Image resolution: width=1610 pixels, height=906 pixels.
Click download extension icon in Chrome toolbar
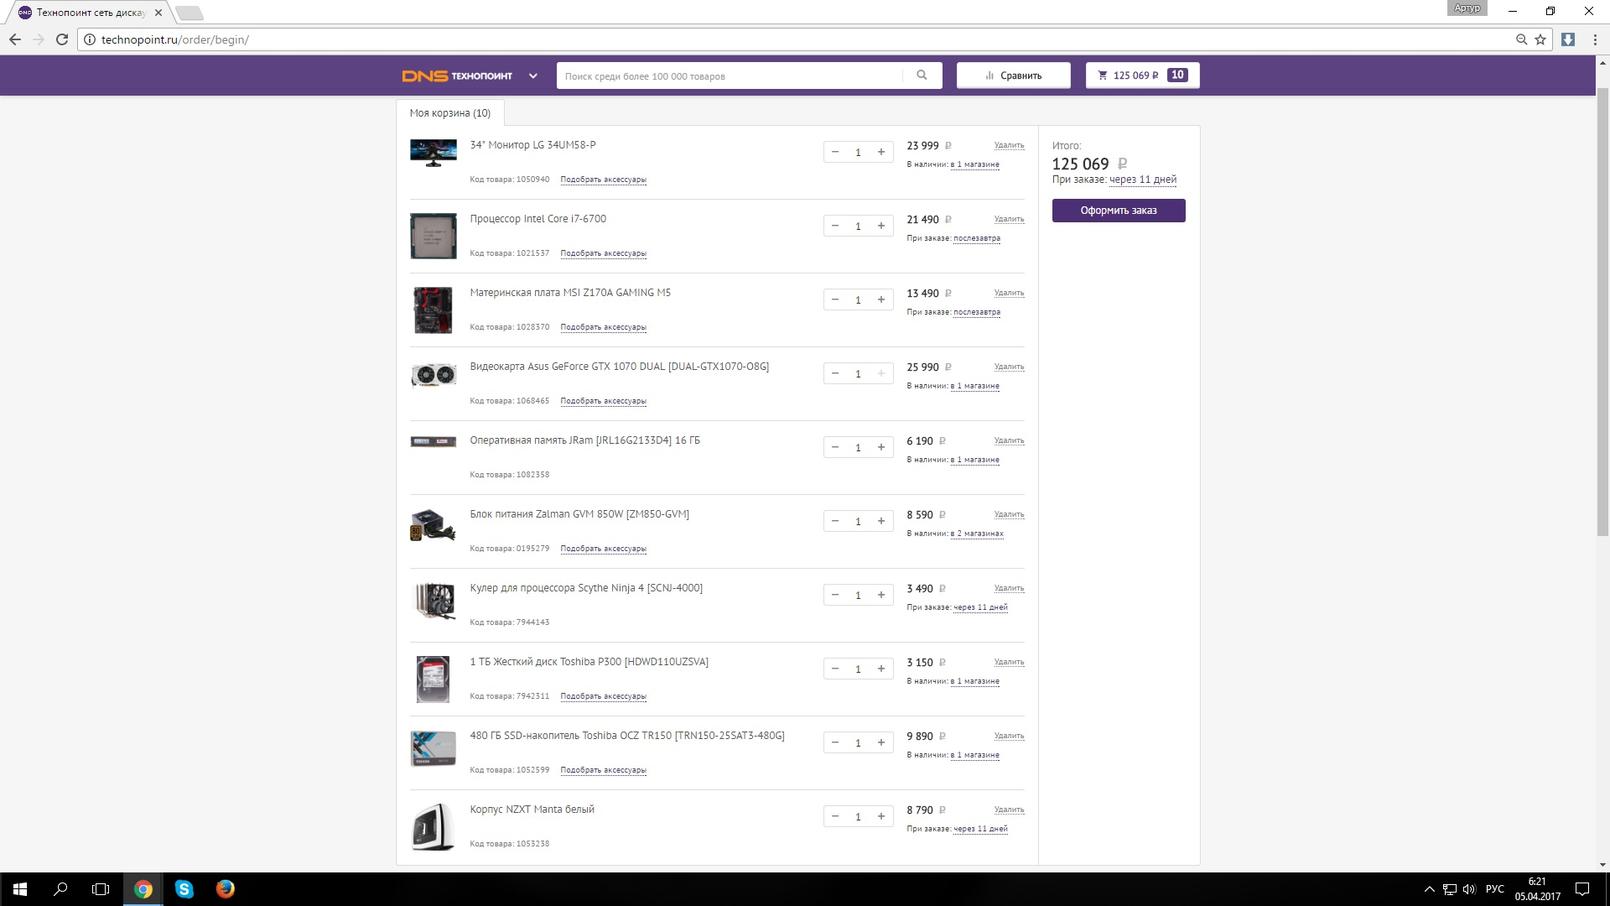pyautogui.click(x=1567, y=39)
